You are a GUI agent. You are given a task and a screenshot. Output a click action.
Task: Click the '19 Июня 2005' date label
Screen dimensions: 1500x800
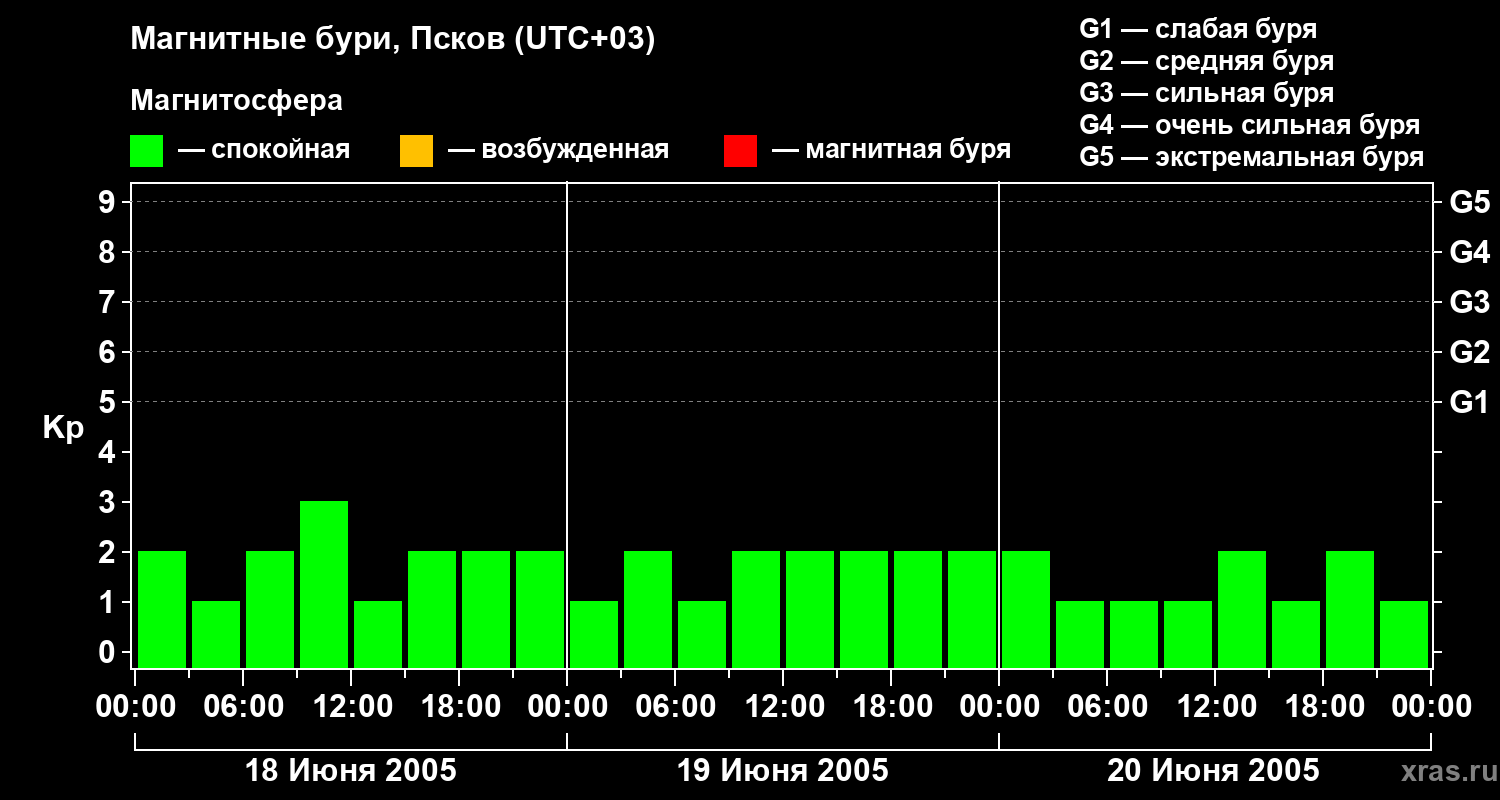pyautogui.click(x=783, y=771)
